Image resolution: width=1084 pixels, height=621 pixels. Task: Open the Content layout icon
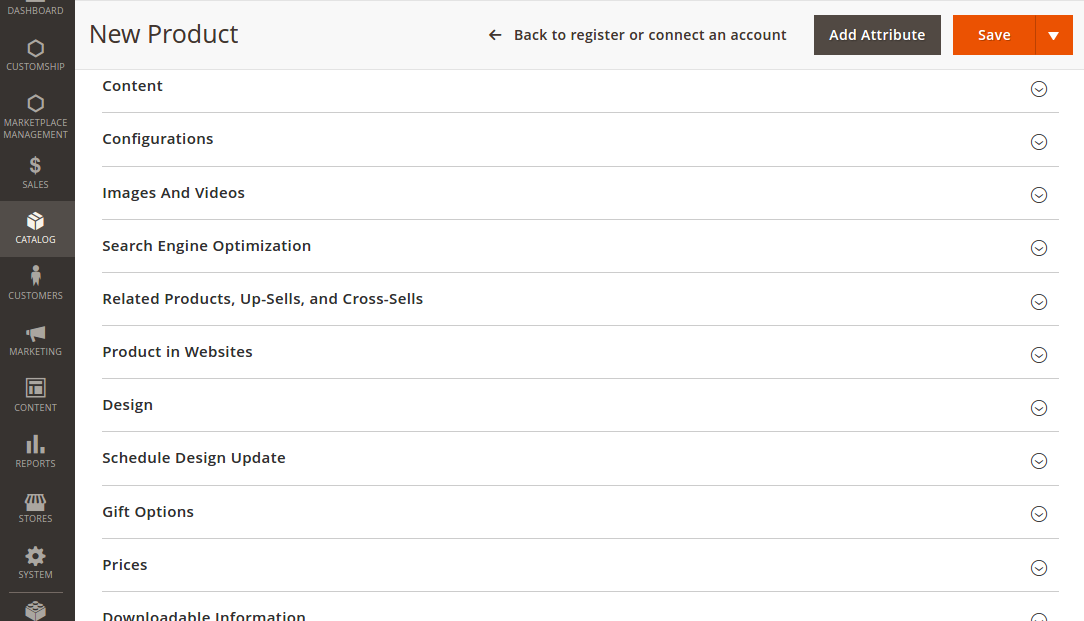click(36, 388)
